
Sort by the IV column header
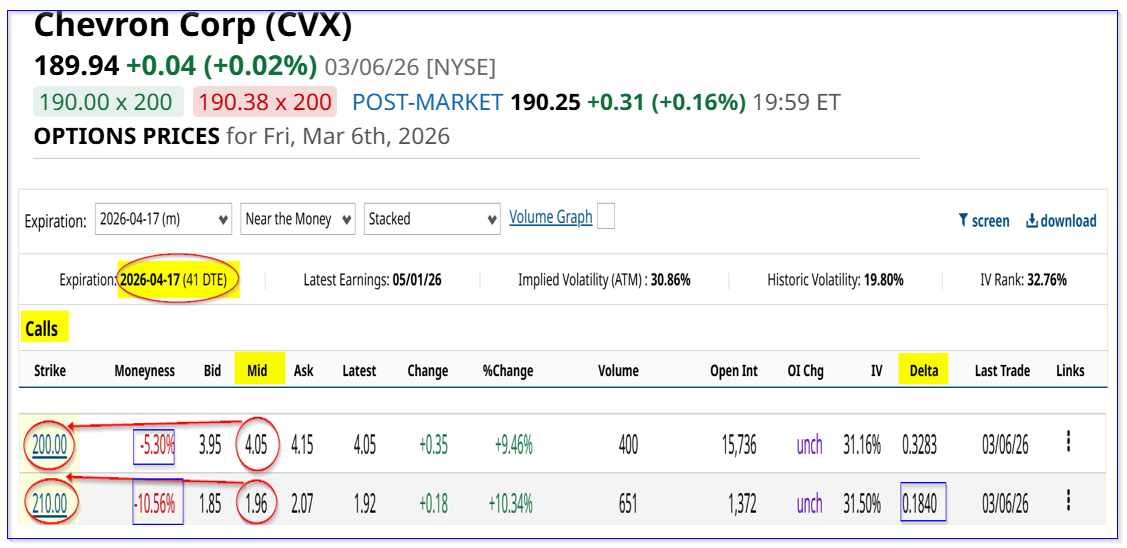876,371
